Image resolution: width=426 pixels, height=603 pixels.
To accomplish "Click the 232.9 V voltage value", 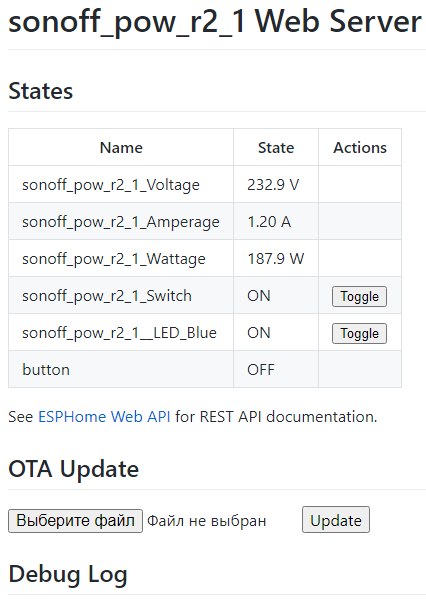I will coord(273,185).
